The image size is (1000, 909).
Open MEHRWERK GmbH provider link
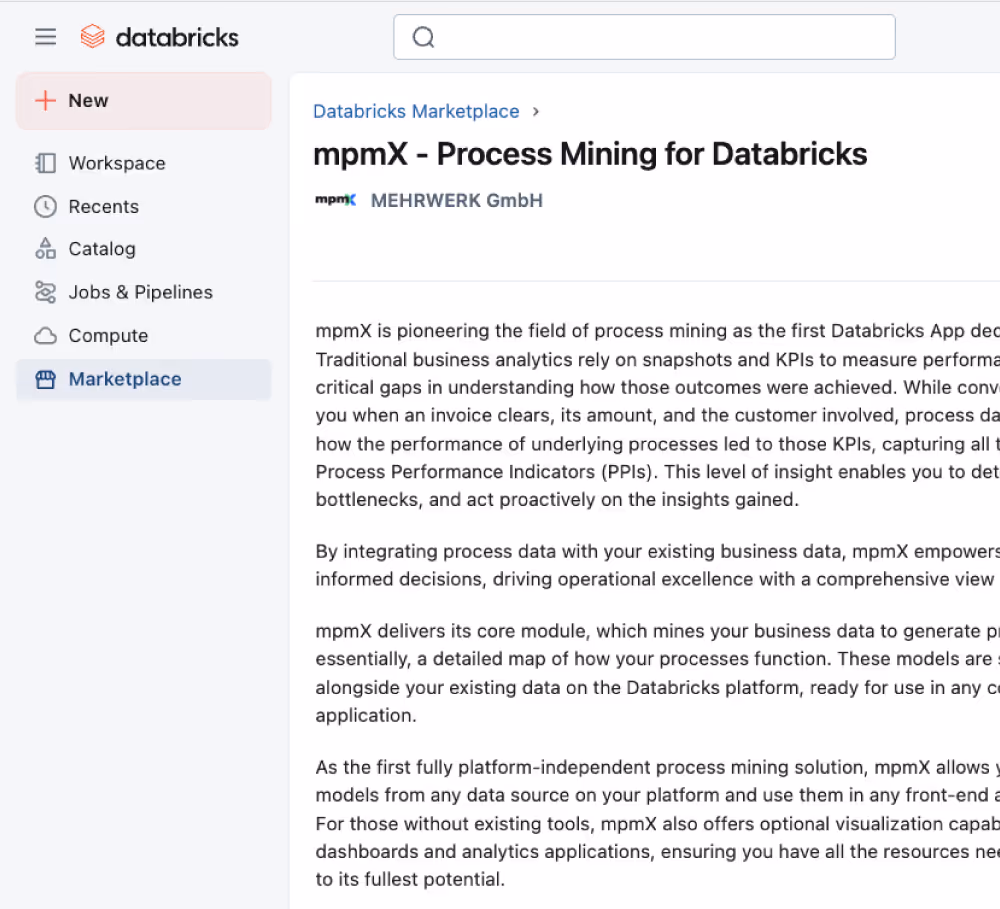click(x=457, y=200)
